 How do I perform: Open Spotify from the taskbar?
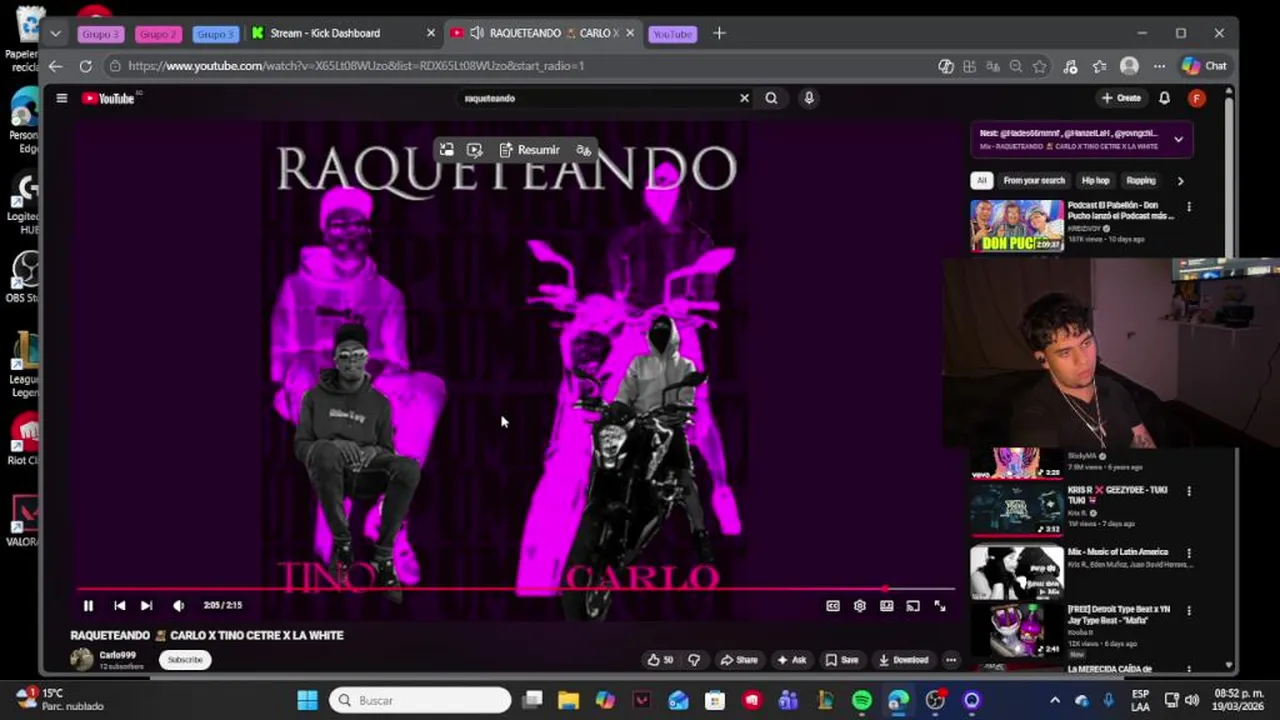point(862,700)
